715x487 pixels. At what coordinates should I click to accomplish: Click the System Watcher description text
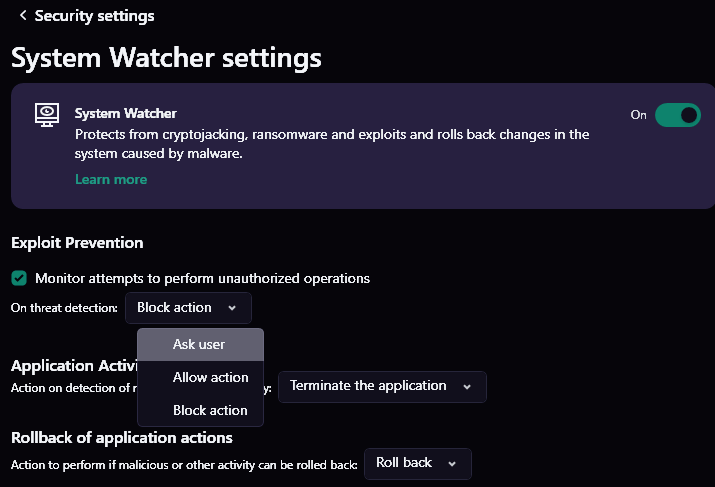tap(332, 144)
